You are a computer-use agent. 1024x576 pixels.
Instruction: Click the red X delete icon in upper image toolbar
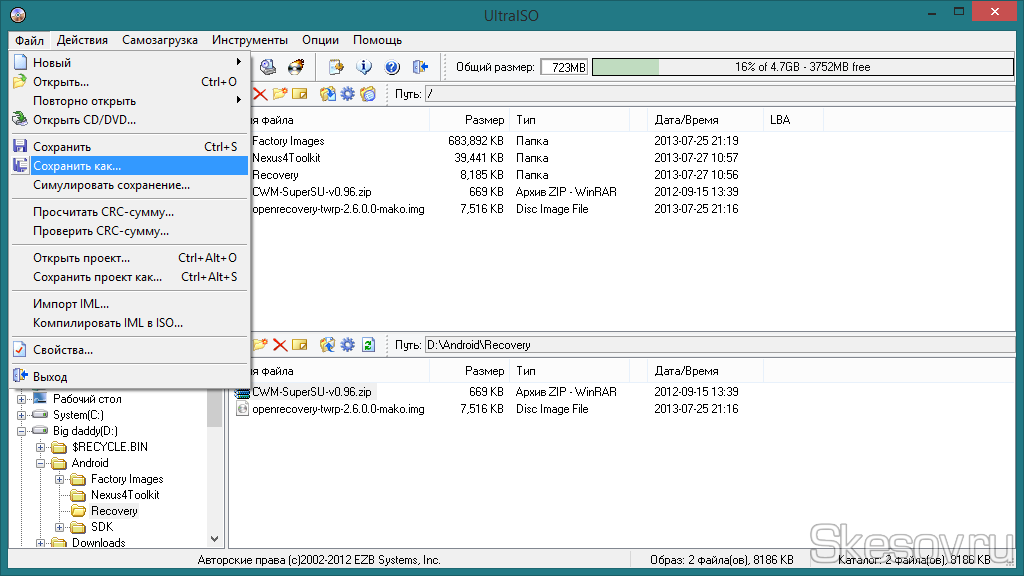[x=260, y=94]
